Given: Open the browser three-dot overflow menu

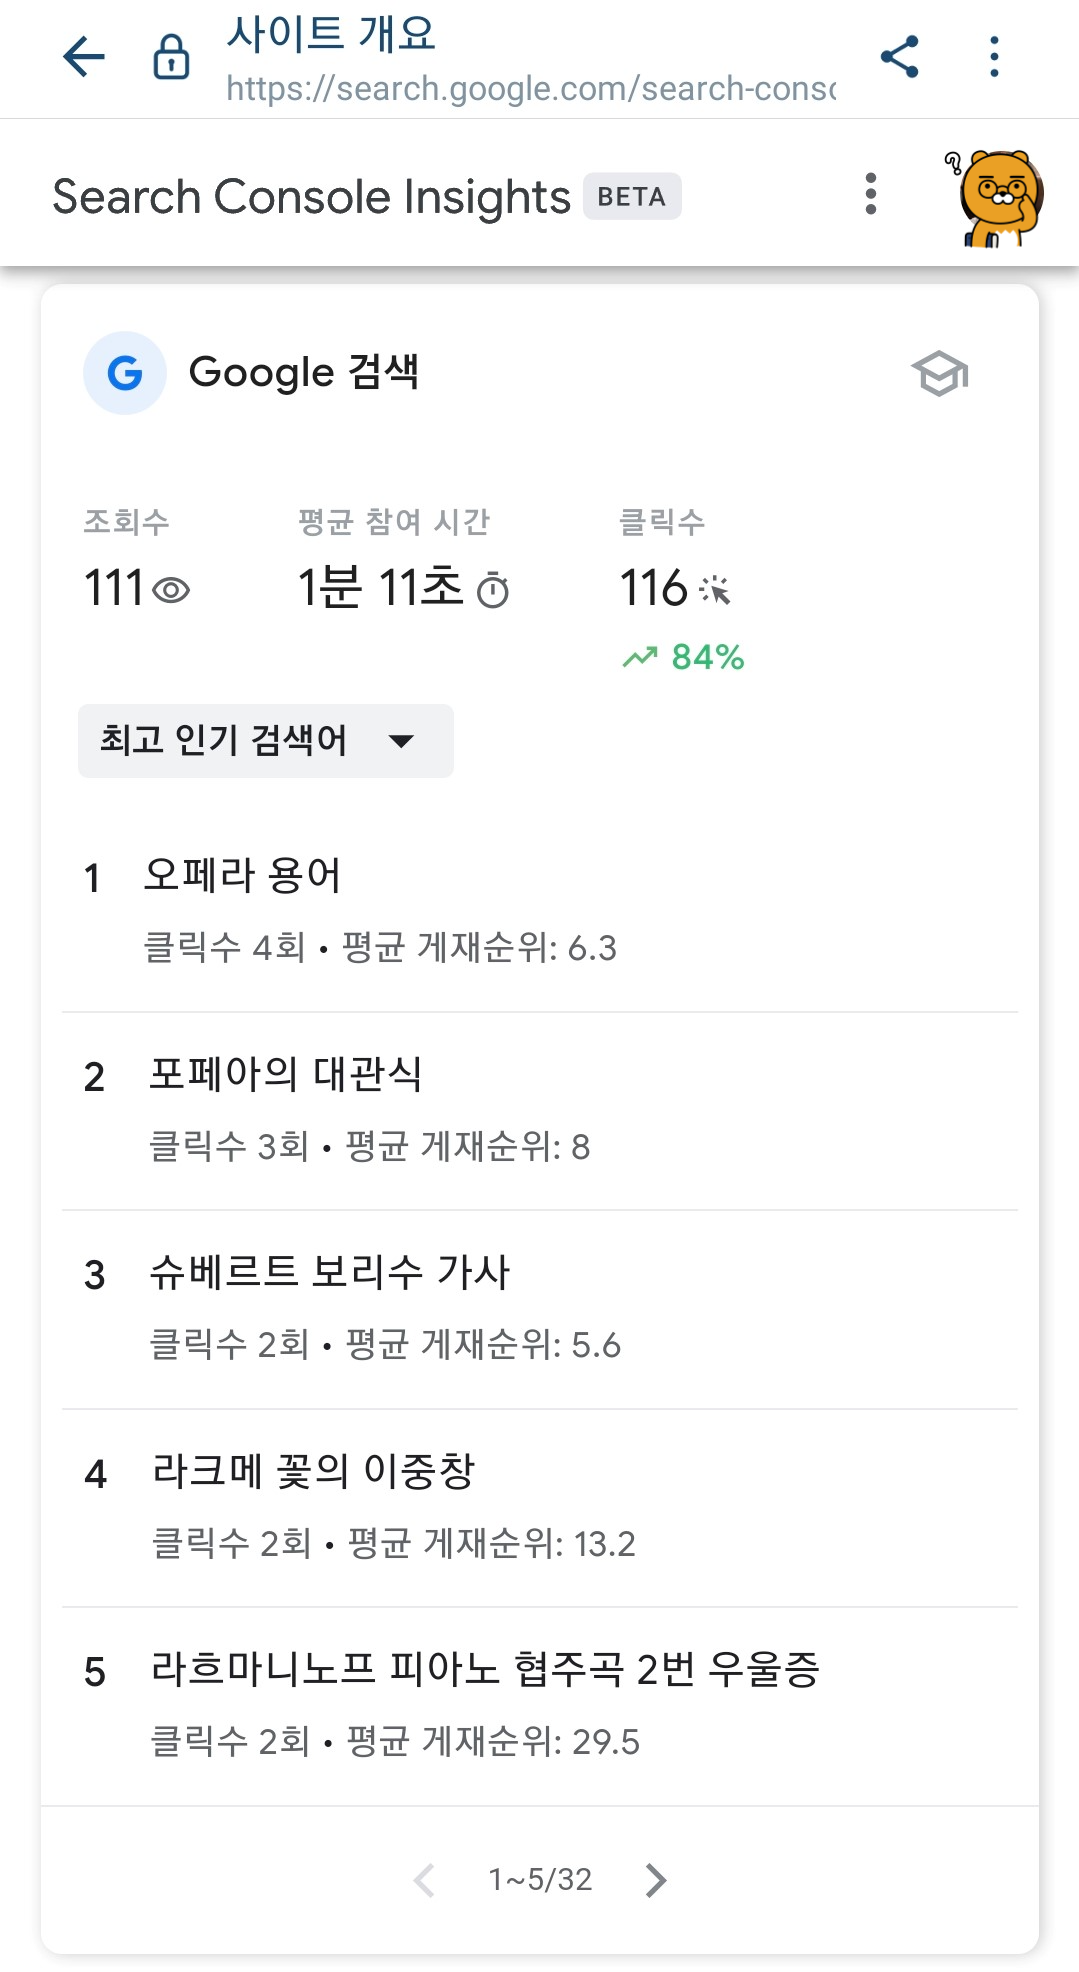Looking at the screenshot, I should [992, 57].
